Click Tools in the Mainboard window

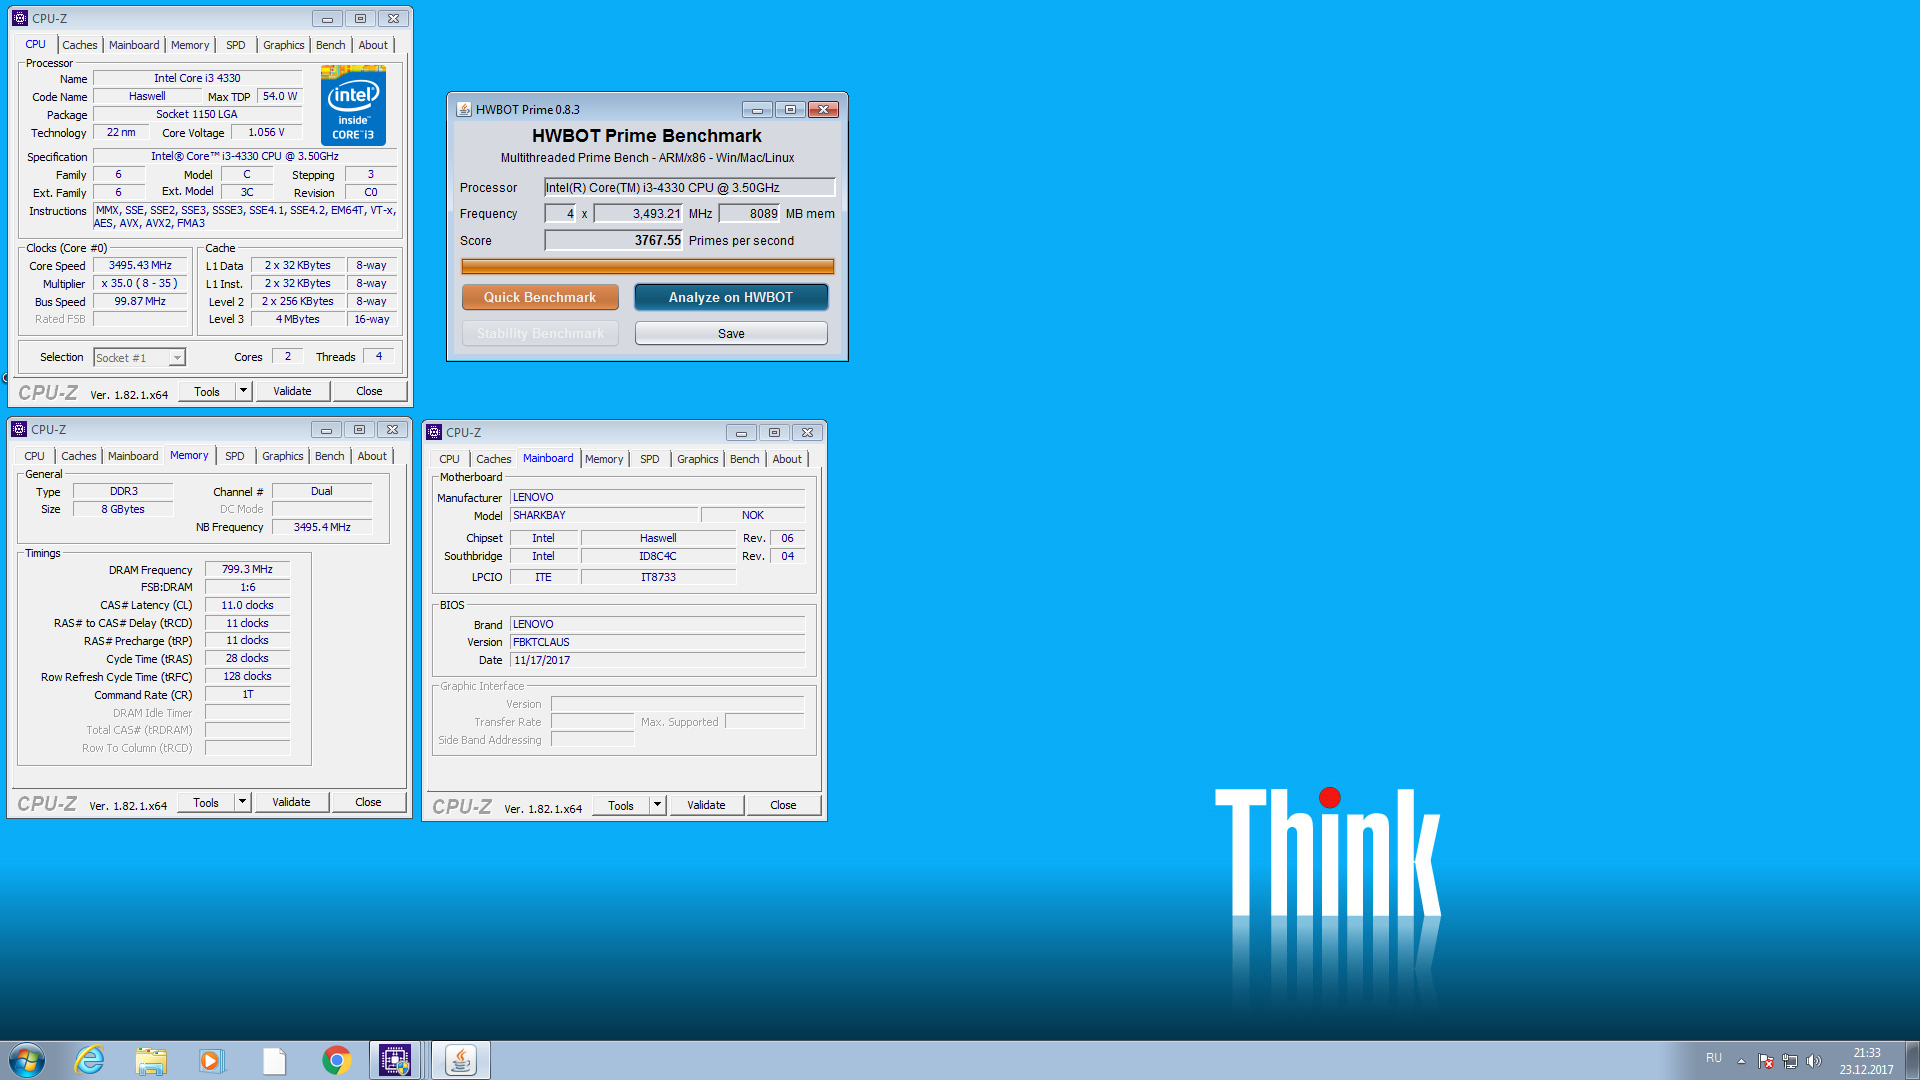point(621,805)
